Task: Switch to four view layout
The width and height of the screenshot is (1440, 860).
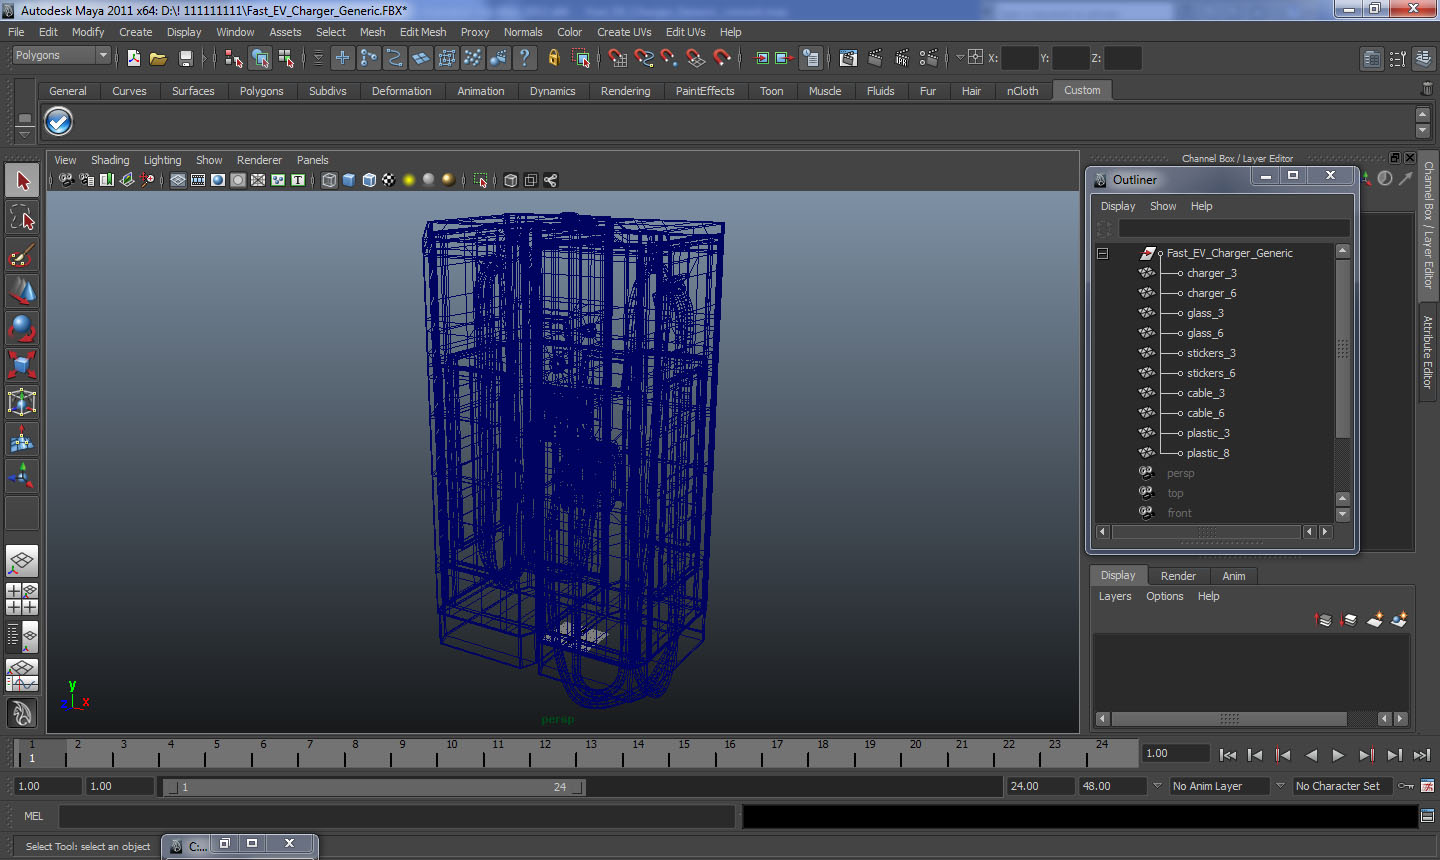Action: point(22,598)
